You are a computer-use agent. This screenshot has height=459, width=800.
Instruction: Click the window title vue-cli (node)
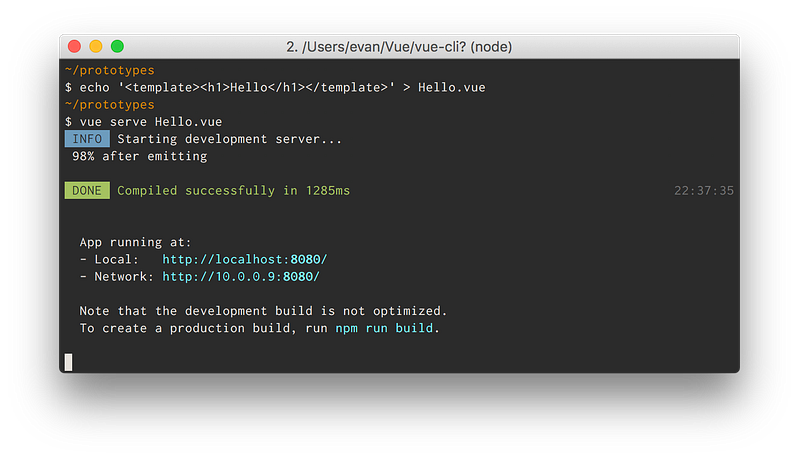pyautogui.click(x=399, y=47)
